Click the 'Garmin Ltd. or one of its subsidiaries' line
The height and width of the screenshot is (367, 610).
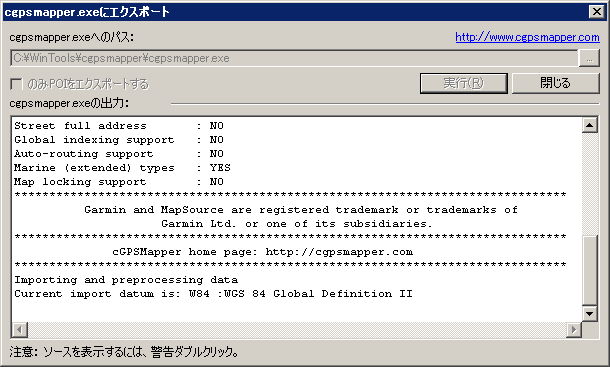coord(297,224)
